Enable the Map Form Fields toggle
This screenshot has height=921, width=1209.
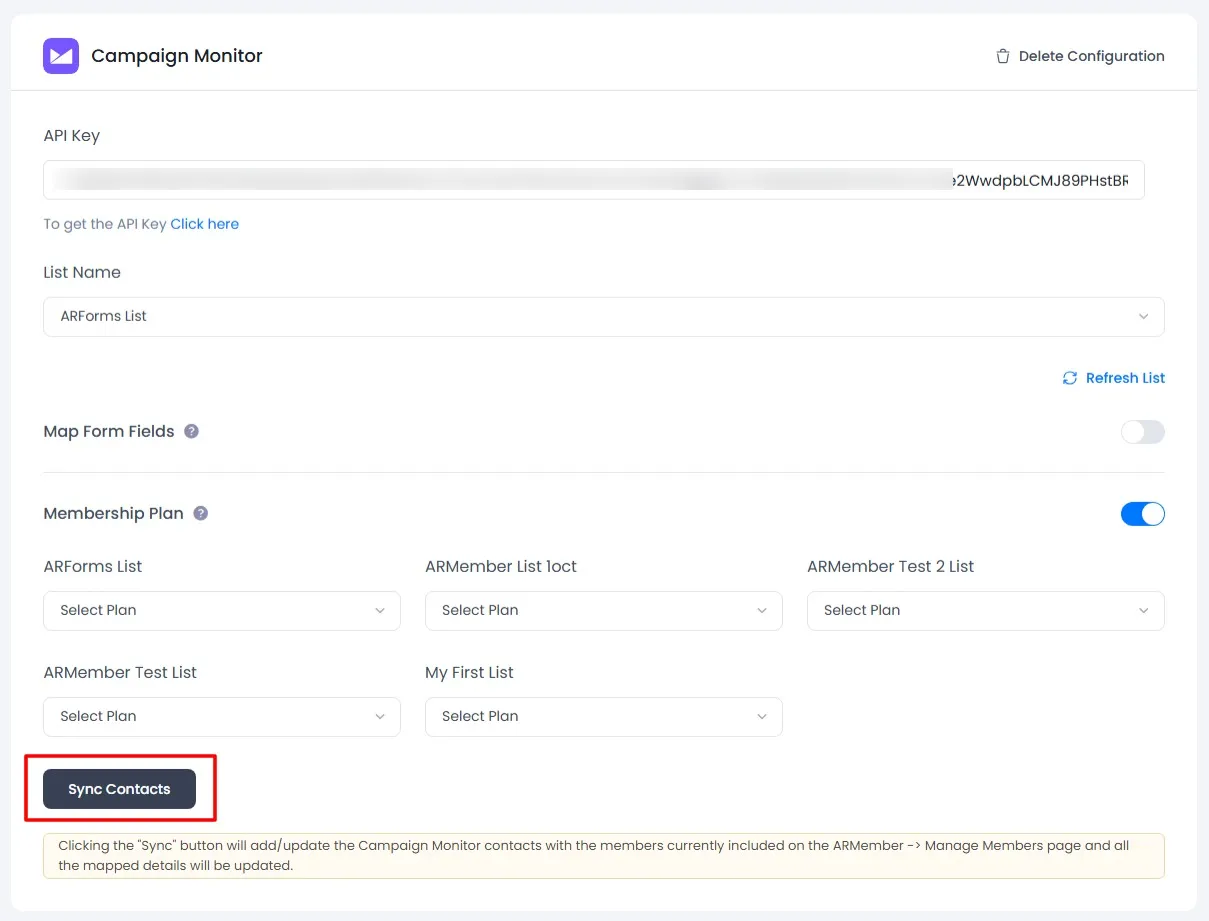click(1142, 432)
